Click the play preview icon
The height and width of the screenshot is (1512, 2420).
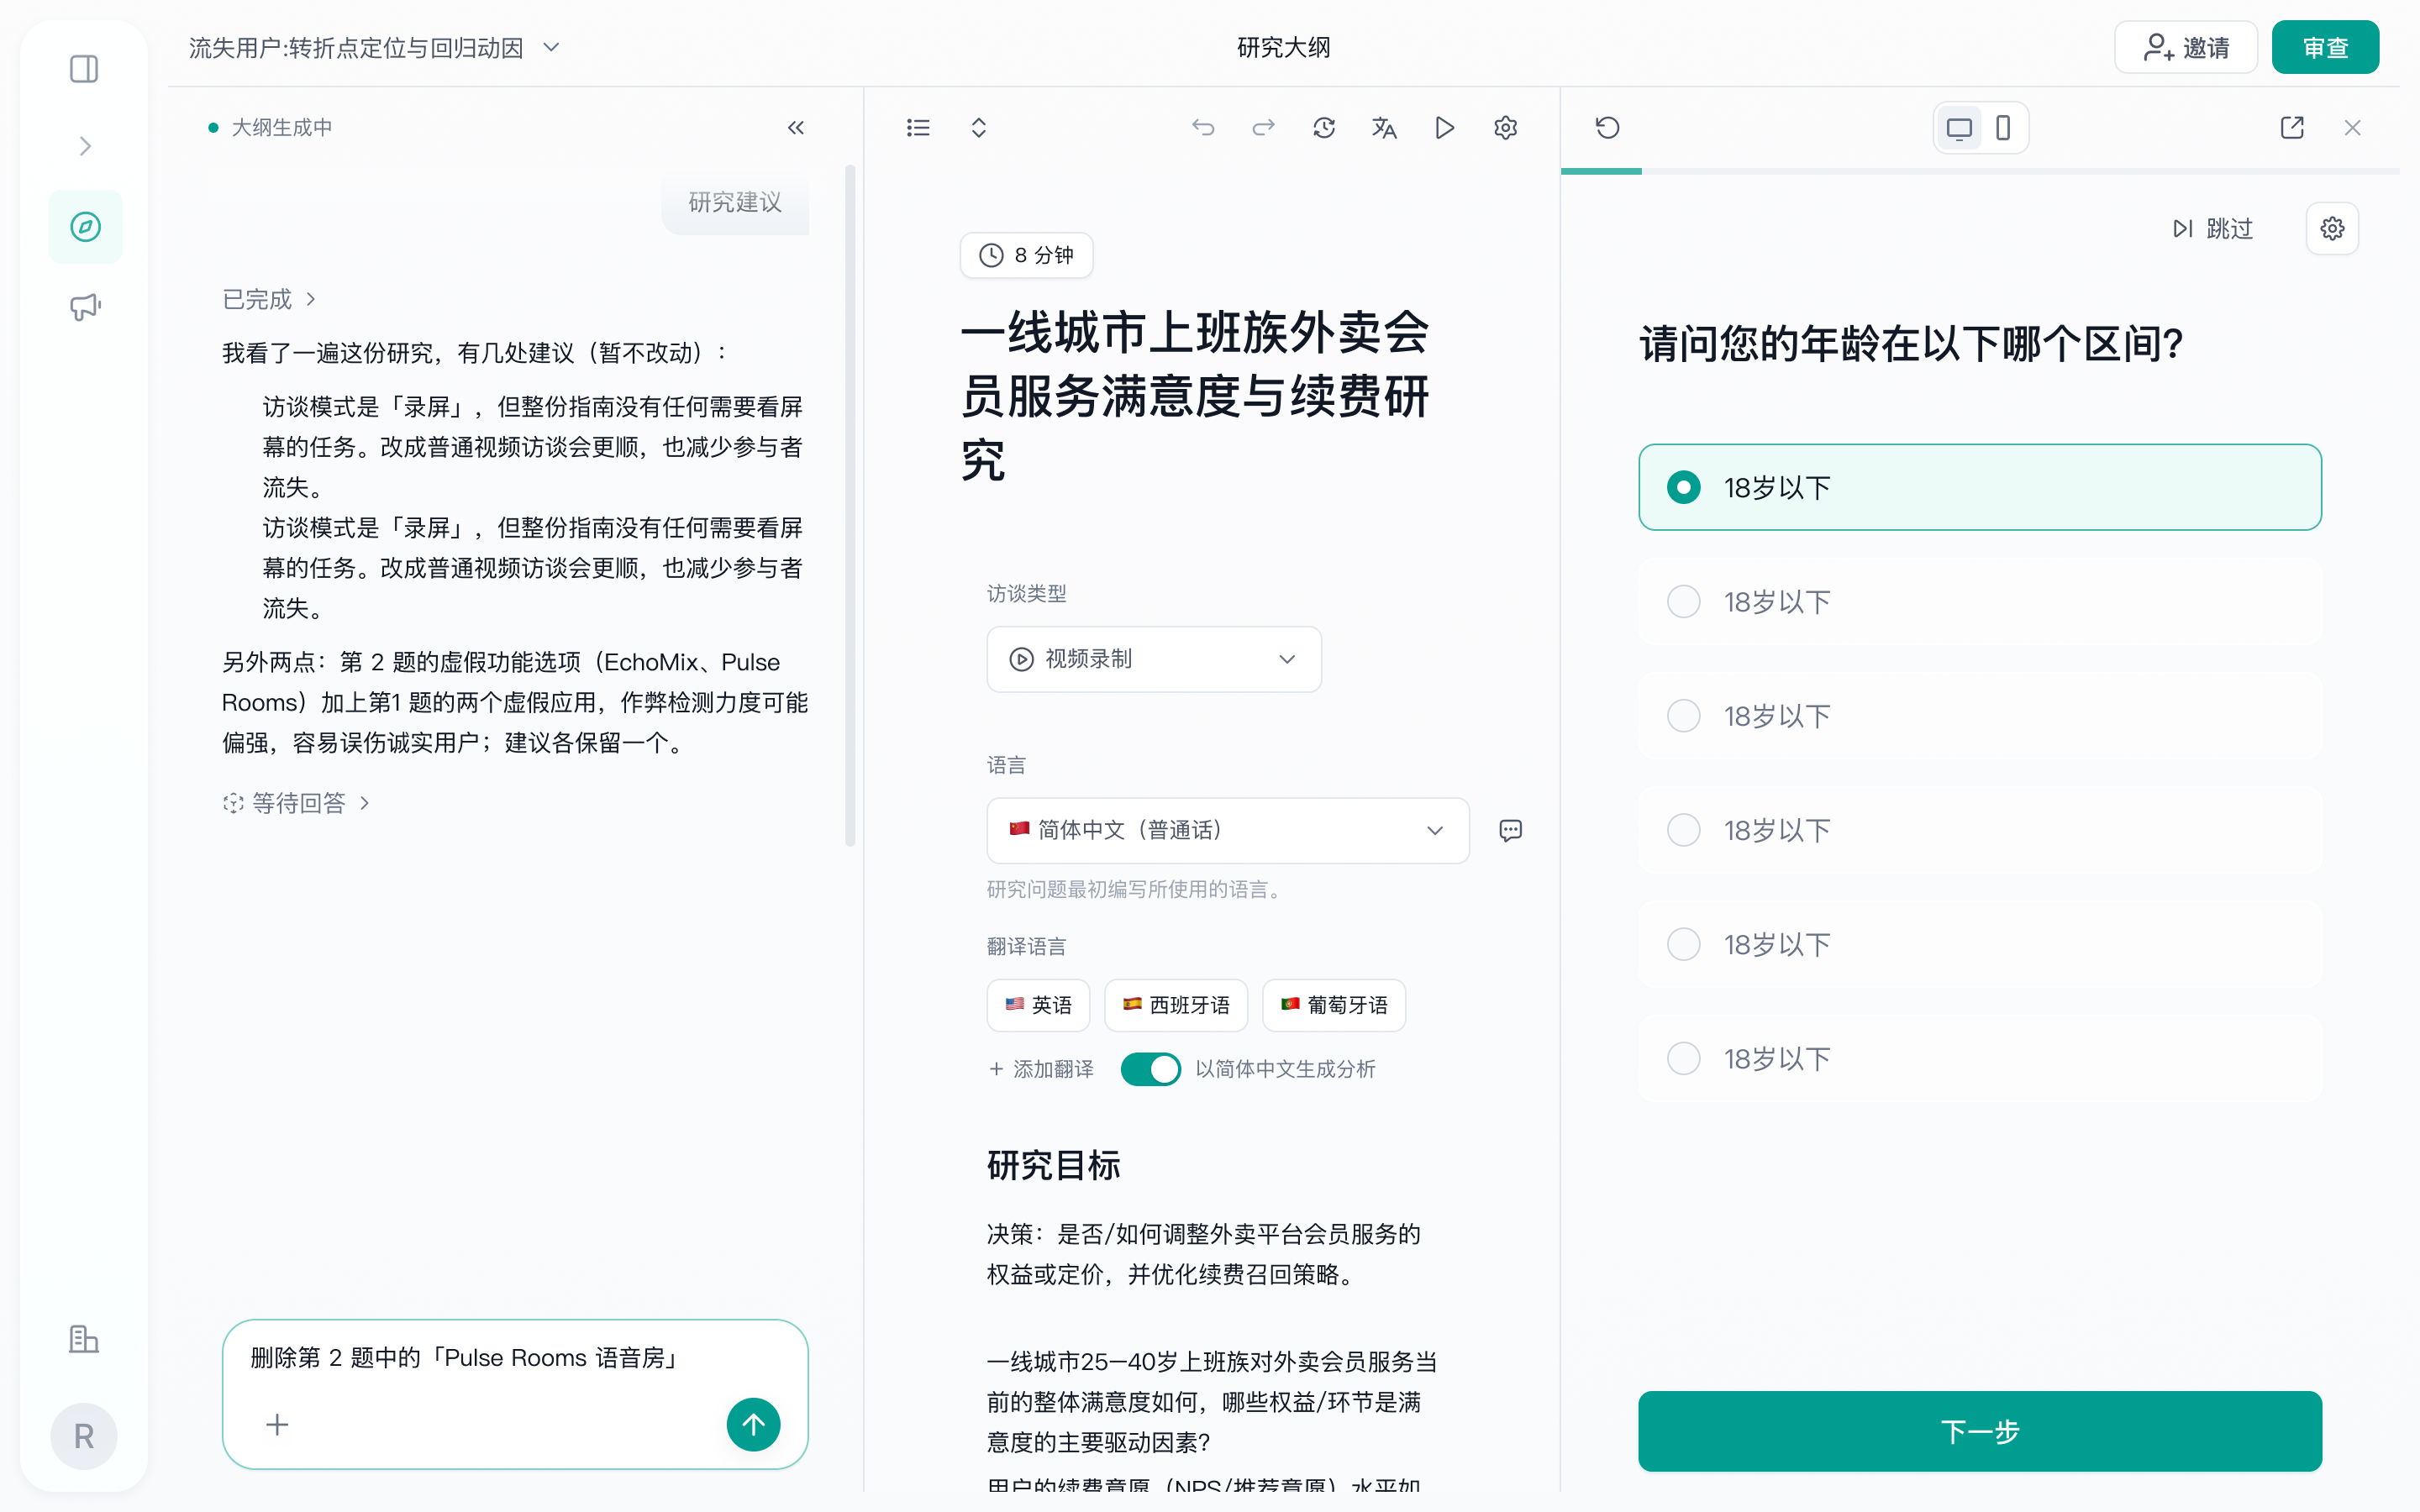click(1445, 127)
